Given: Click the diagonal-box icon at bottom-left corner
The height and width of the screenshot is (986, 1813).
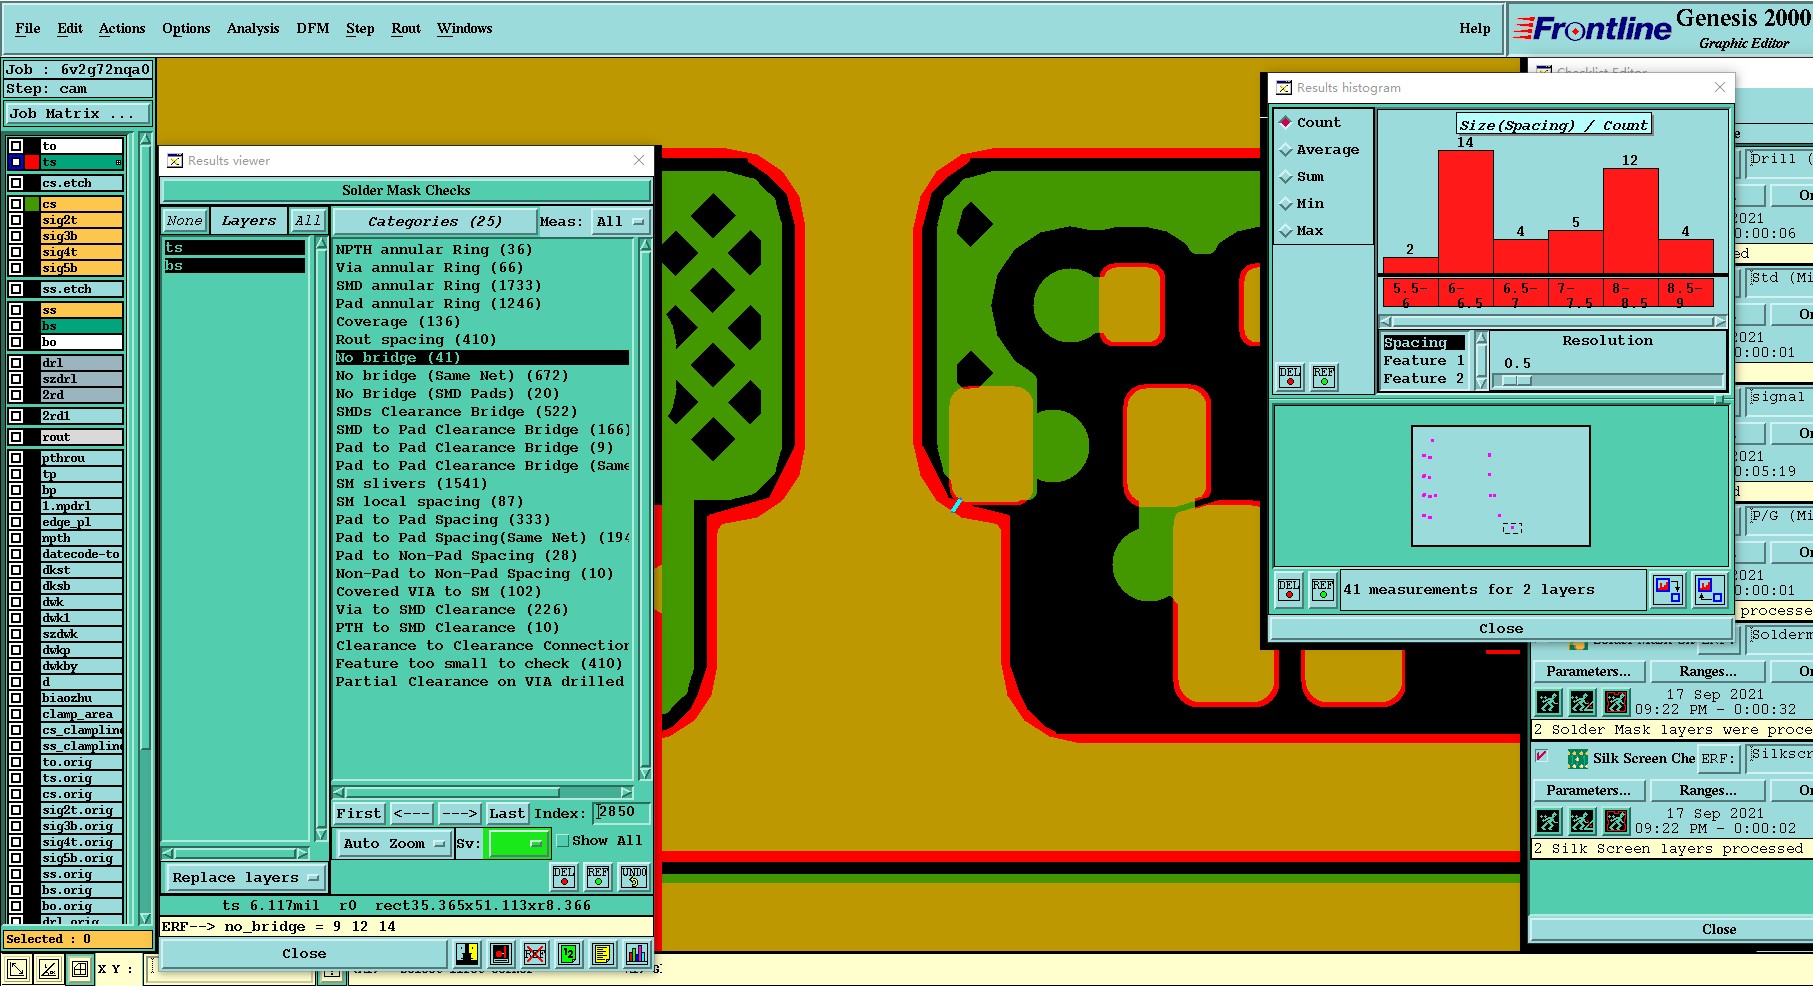Looking at the screenshot, I should [x=17, y=968].
